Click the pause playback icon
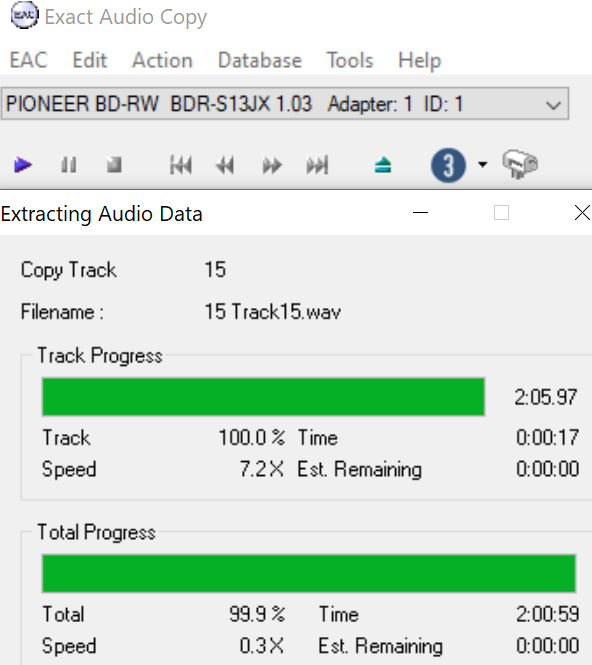The image size is (592, 665). [69, 165]
